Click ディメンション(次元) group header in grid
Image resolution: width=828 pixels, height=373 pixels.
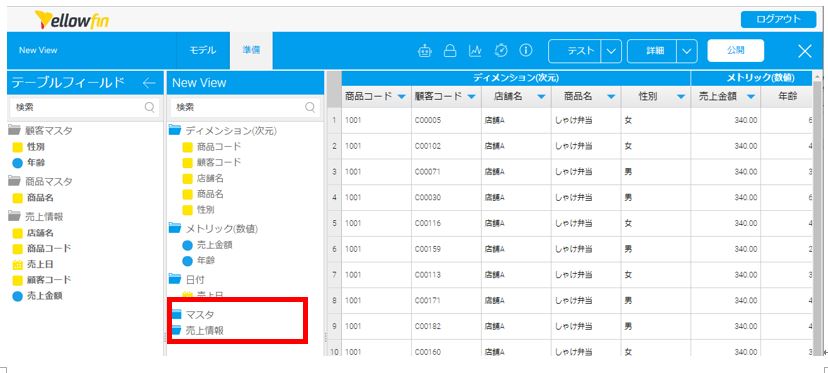516,78
